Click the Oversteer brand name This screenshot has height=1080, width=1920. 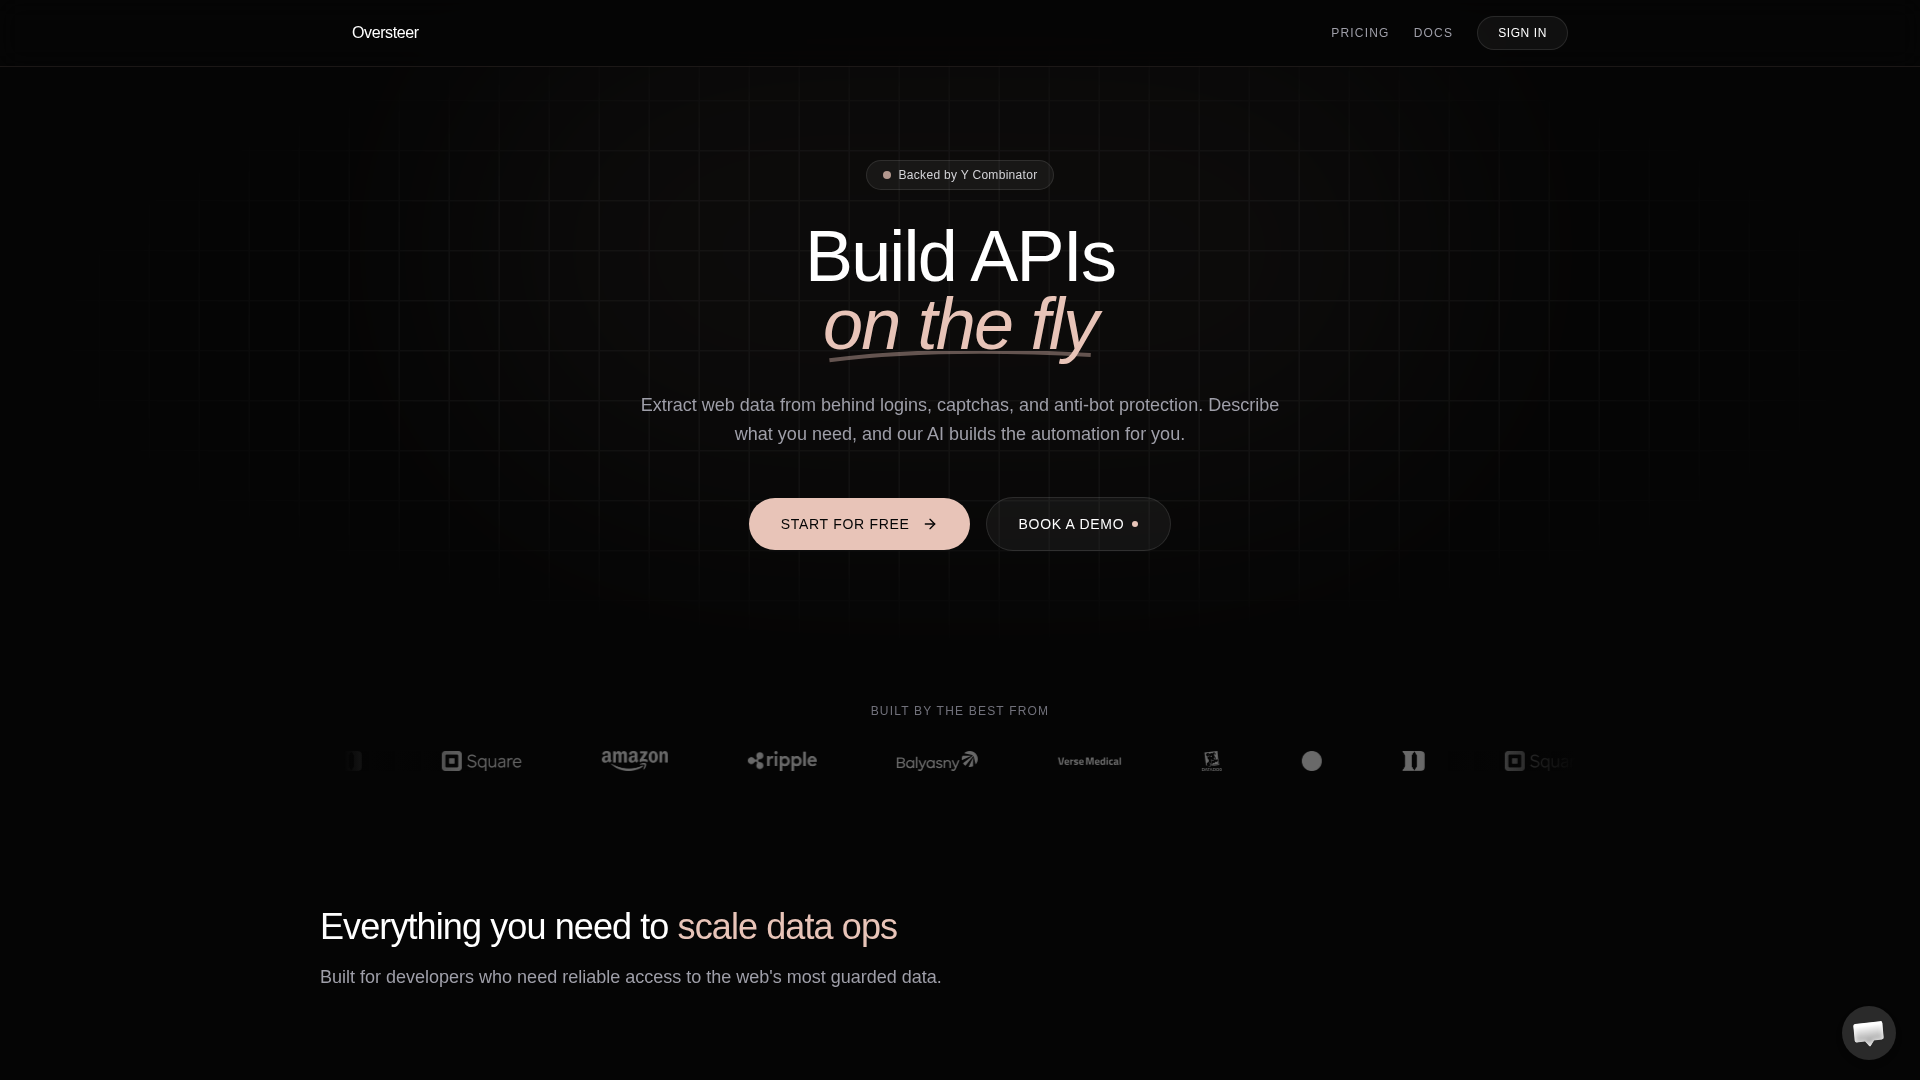(x=385, y=33)
